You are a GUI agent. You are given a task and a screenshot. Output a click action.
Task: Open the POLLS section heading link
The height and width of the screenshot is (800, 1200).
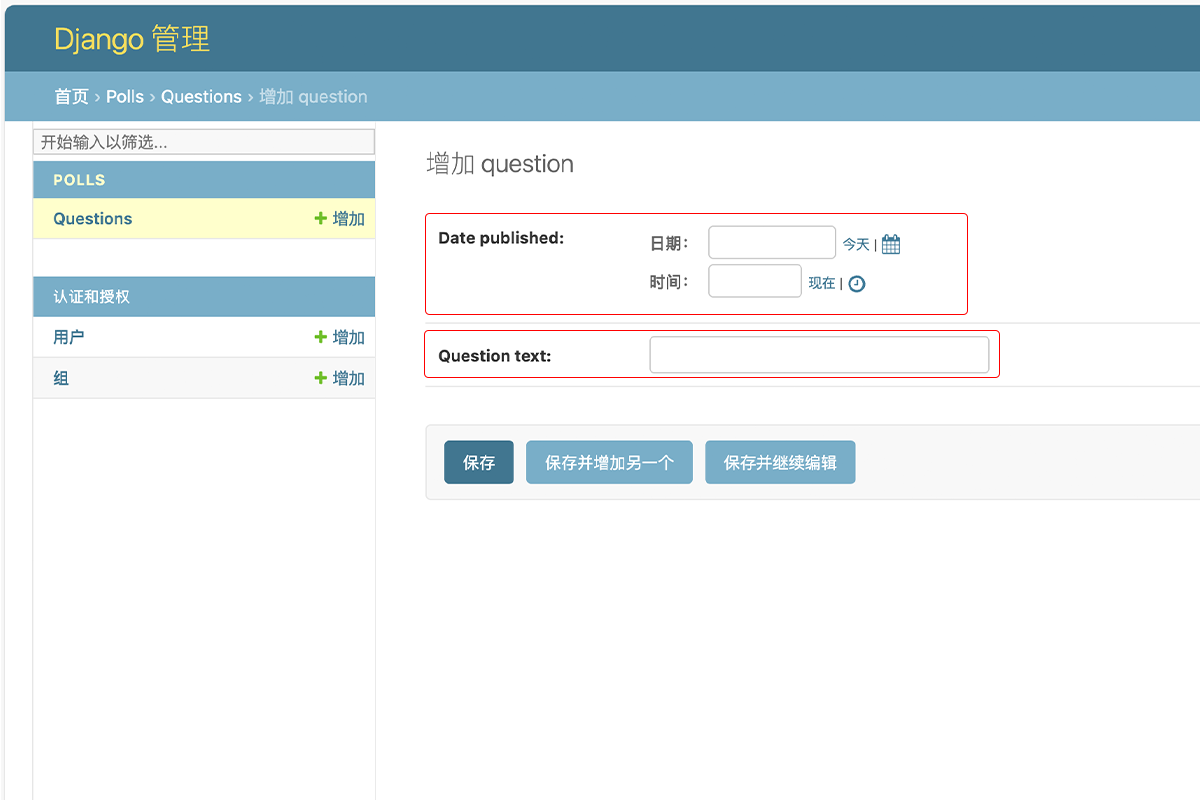pyautogui.click(x=79, y=180)
